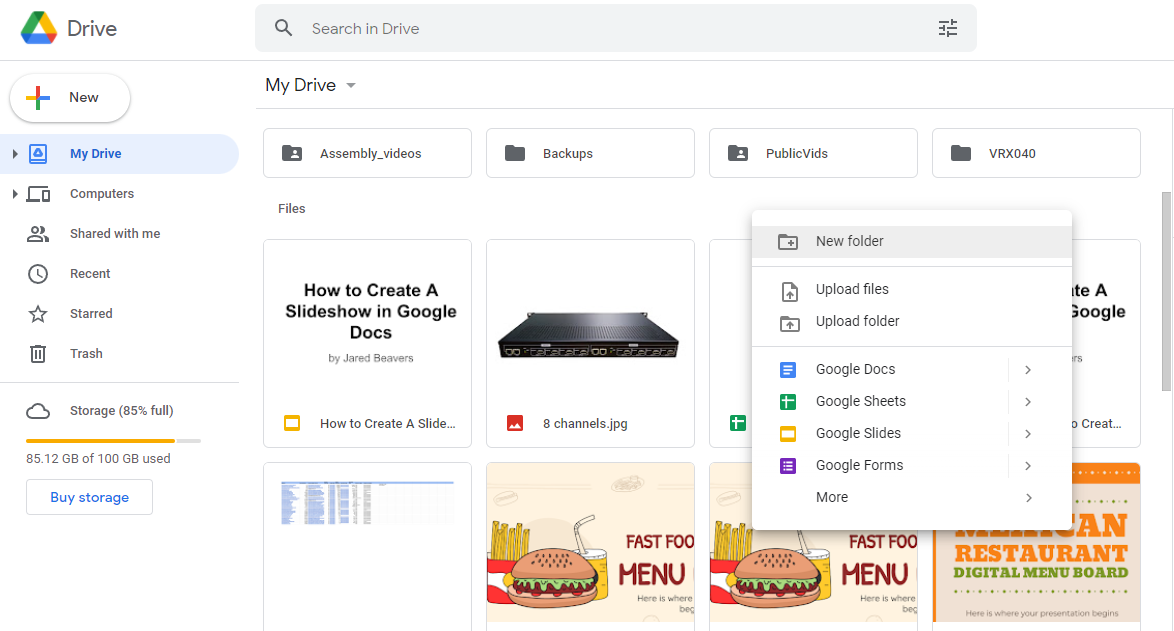This screenshot has width=1174, height=631.
Task: Click the Assembly_videos shared folder icon
Action: 292,153
